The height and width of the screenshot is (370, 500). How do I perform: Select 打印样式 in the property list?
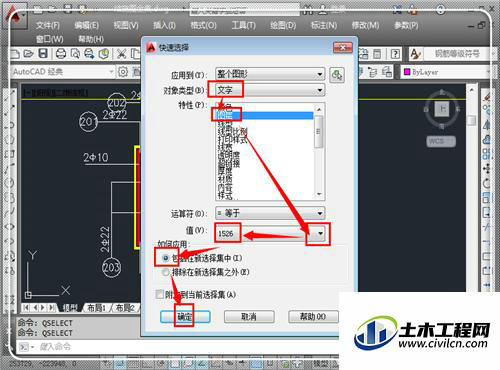coord(233,139)
